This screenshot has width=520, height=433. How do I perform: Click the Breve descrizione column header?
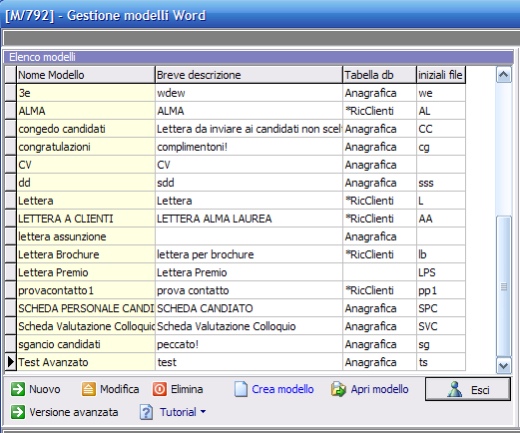(x=249, y=75)
